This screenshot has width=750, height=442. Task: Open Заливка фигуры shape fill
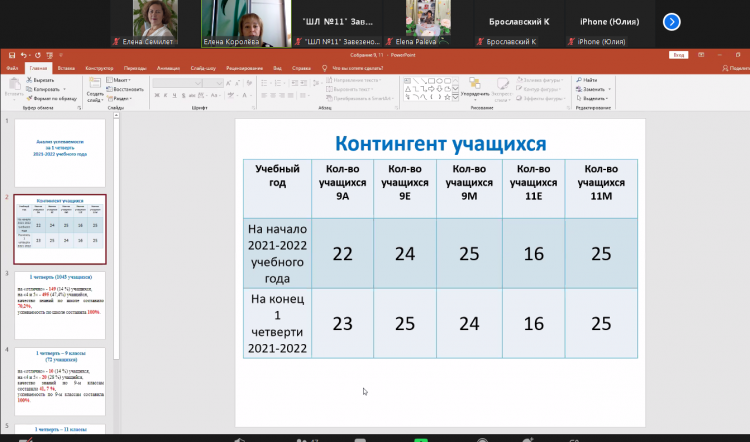click(x=540, y=80)
